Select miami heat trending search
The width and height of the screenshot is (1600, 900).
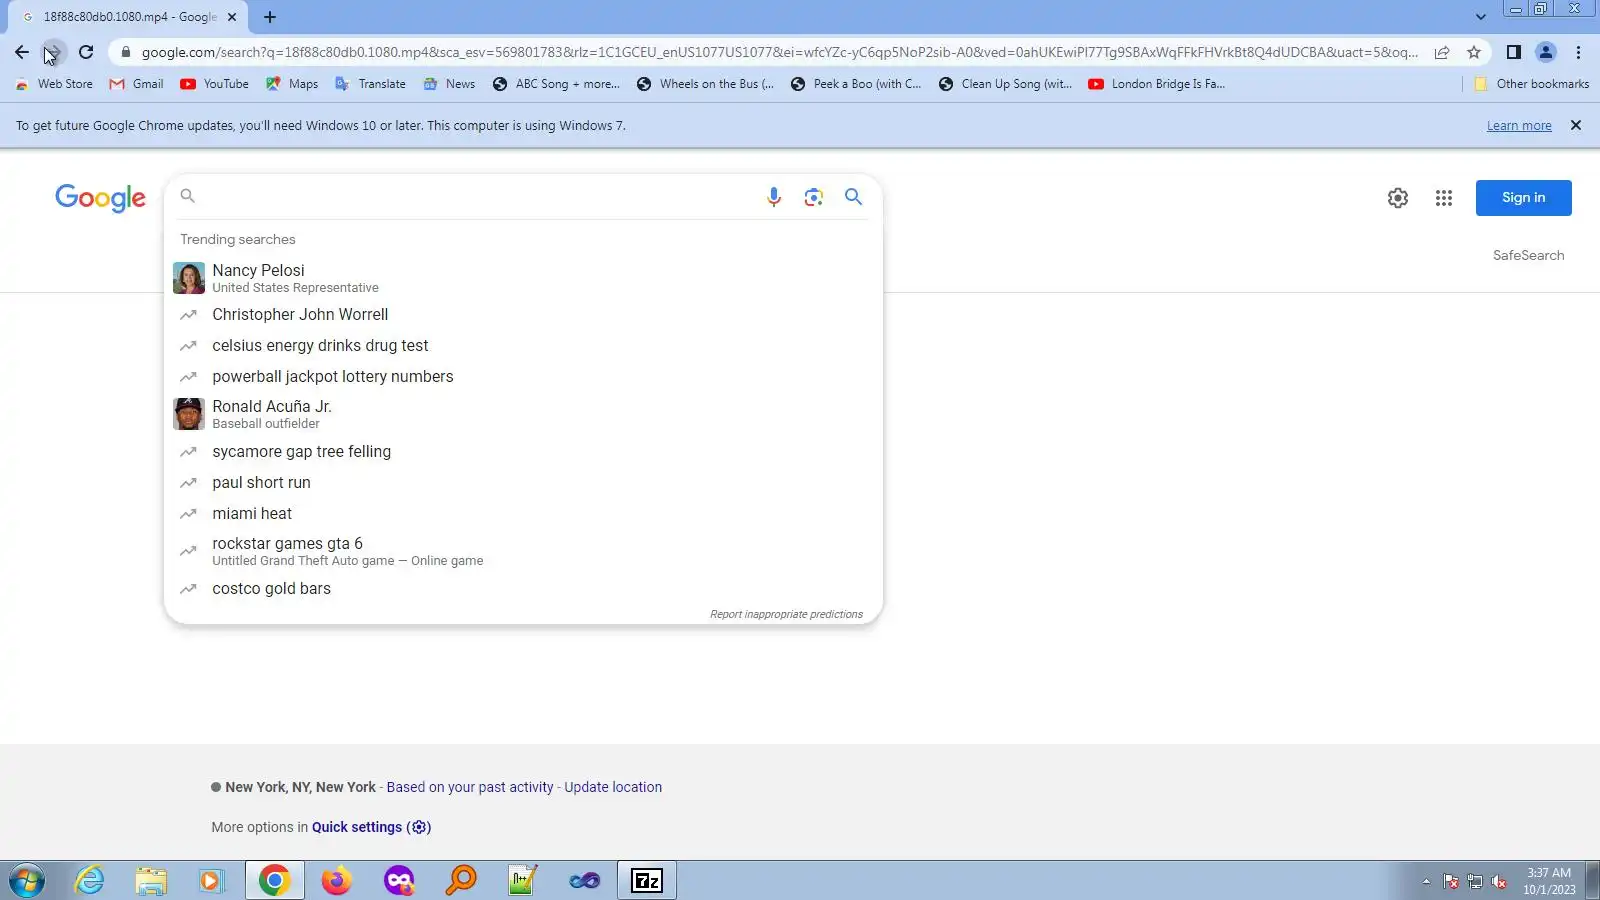point(523,514)
